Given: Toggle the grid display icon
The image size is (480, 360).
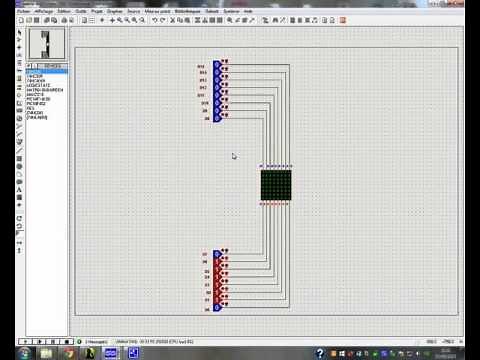Looking at the screenshot, I should (92, 20).
